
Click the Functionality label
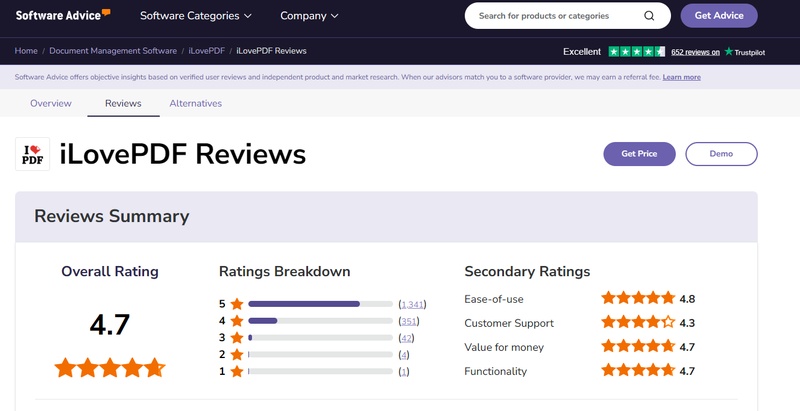click(x=495, y=372)
